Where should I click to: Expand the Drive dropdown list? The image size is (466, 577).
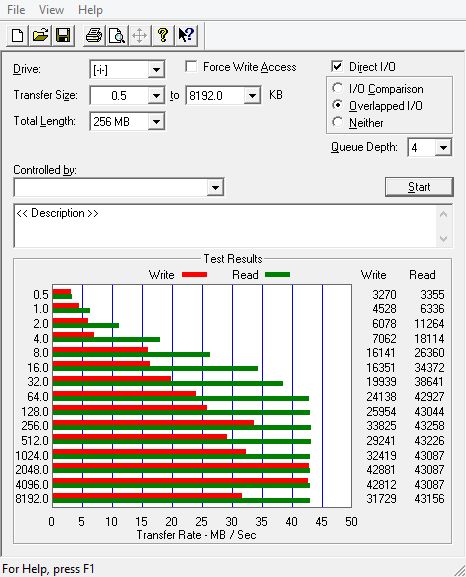pos(156,70)
